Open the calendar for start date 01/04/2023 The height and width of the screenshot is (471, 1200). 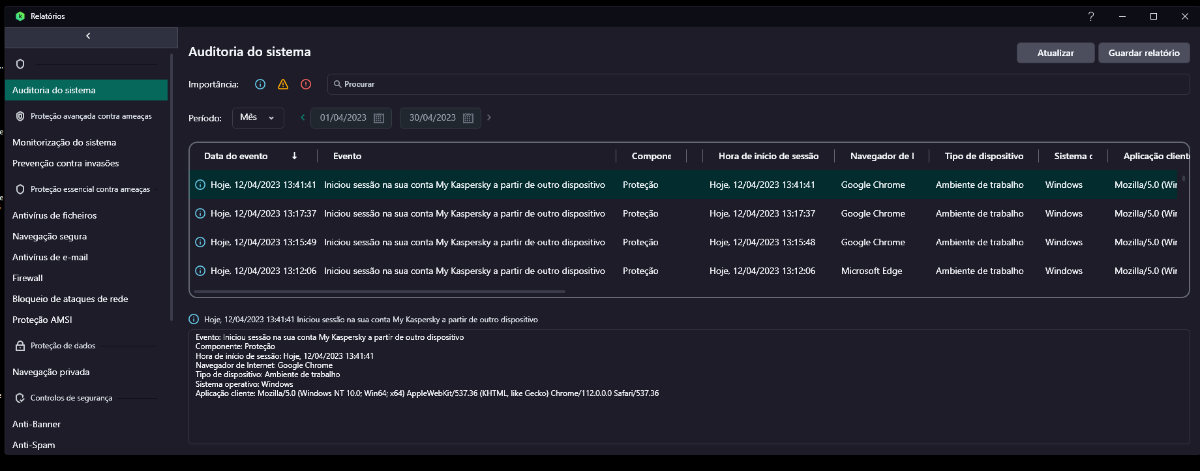click(378, 118)
